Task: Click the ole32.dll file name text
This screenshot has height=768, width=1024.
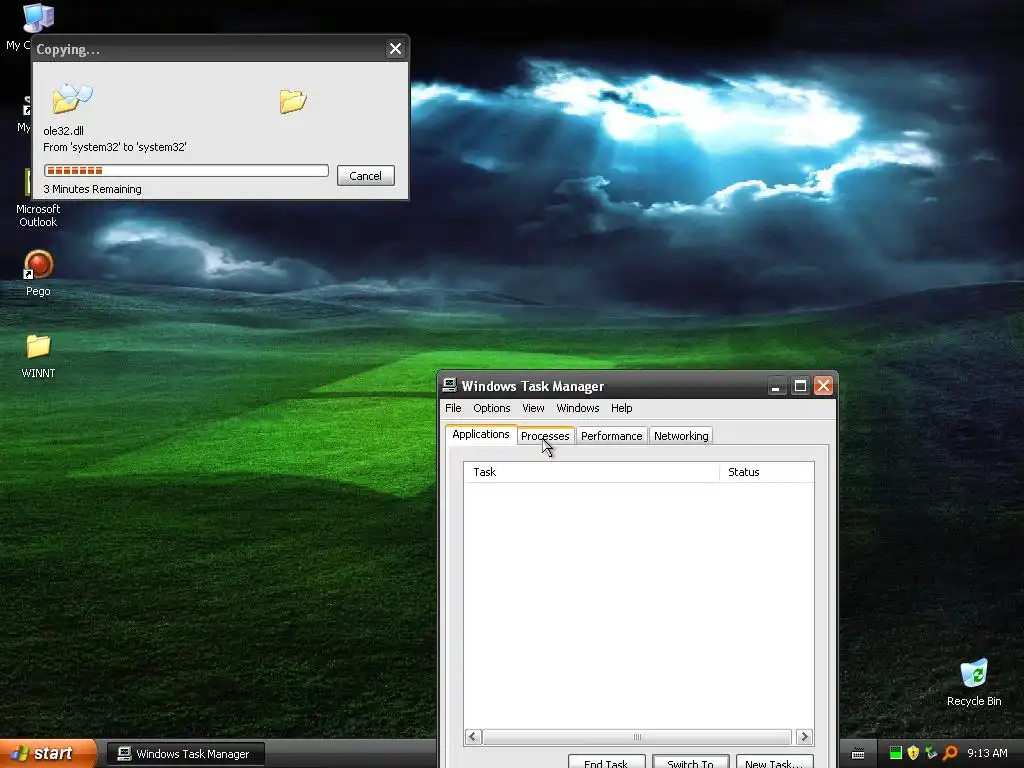Action: click(x=63, y=131)
